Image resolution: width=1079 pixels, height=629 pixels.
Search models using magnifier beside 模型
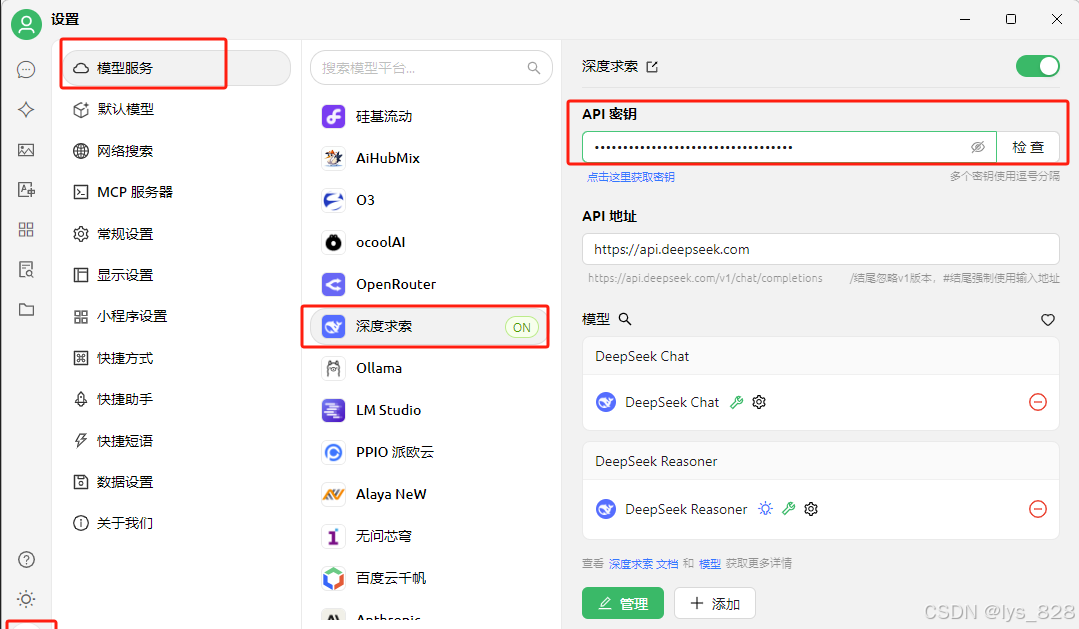pyautogui.click(x=625, y=319)
